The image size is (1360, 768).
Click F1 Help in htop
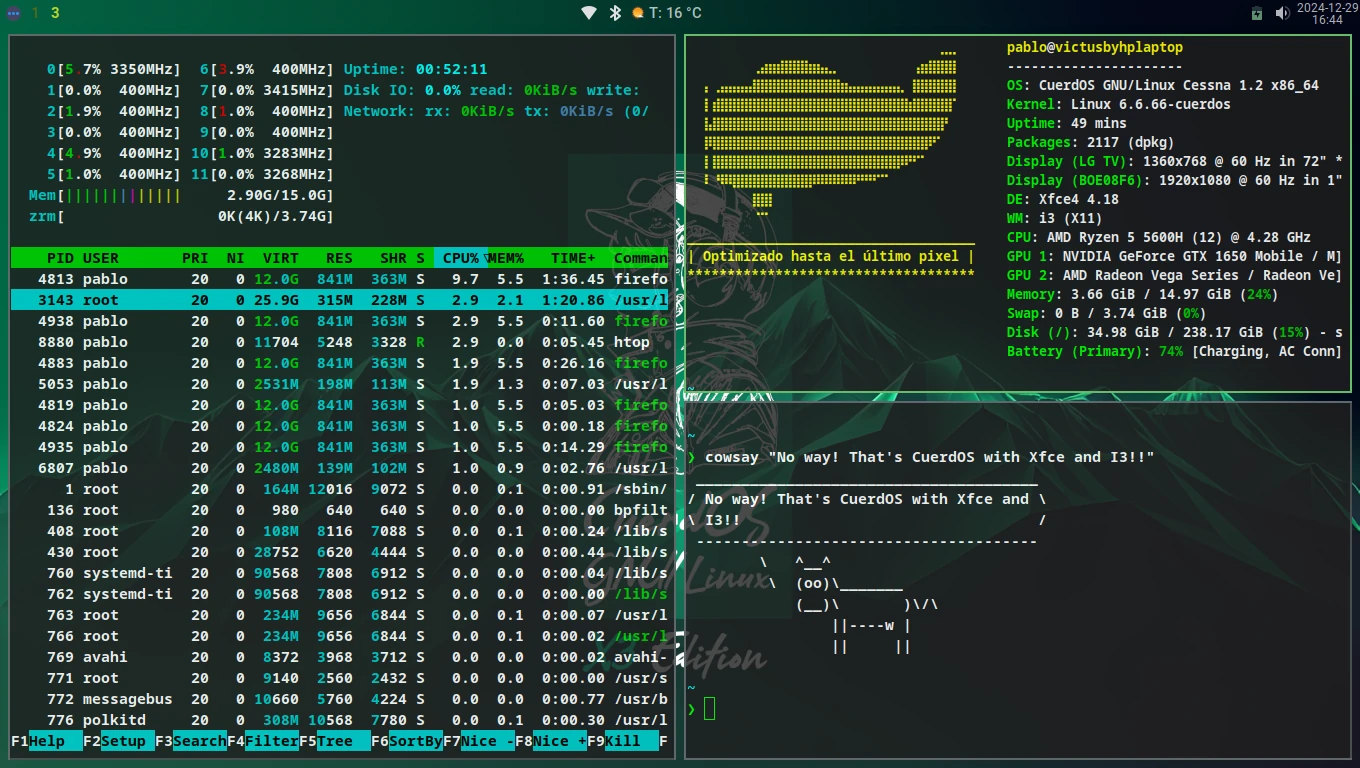tap(41, 741)
